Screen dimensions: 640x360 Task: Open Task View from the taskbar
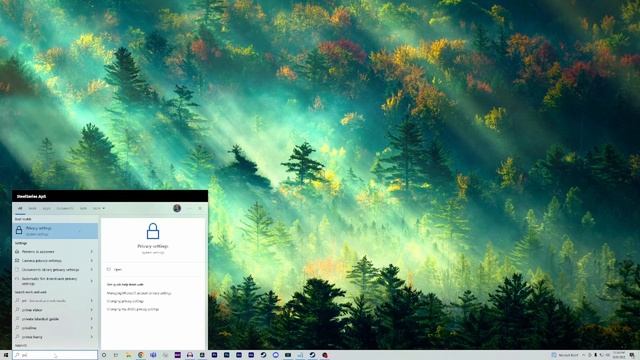[116, 355]
